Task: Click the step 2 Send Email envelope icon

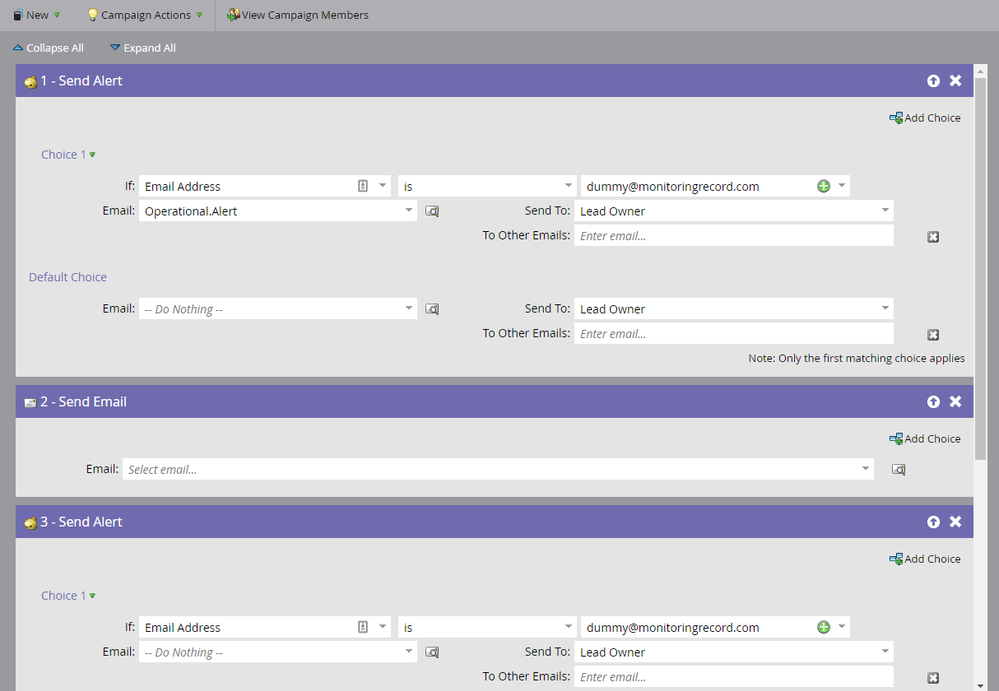Action: (x=30, y=402)
